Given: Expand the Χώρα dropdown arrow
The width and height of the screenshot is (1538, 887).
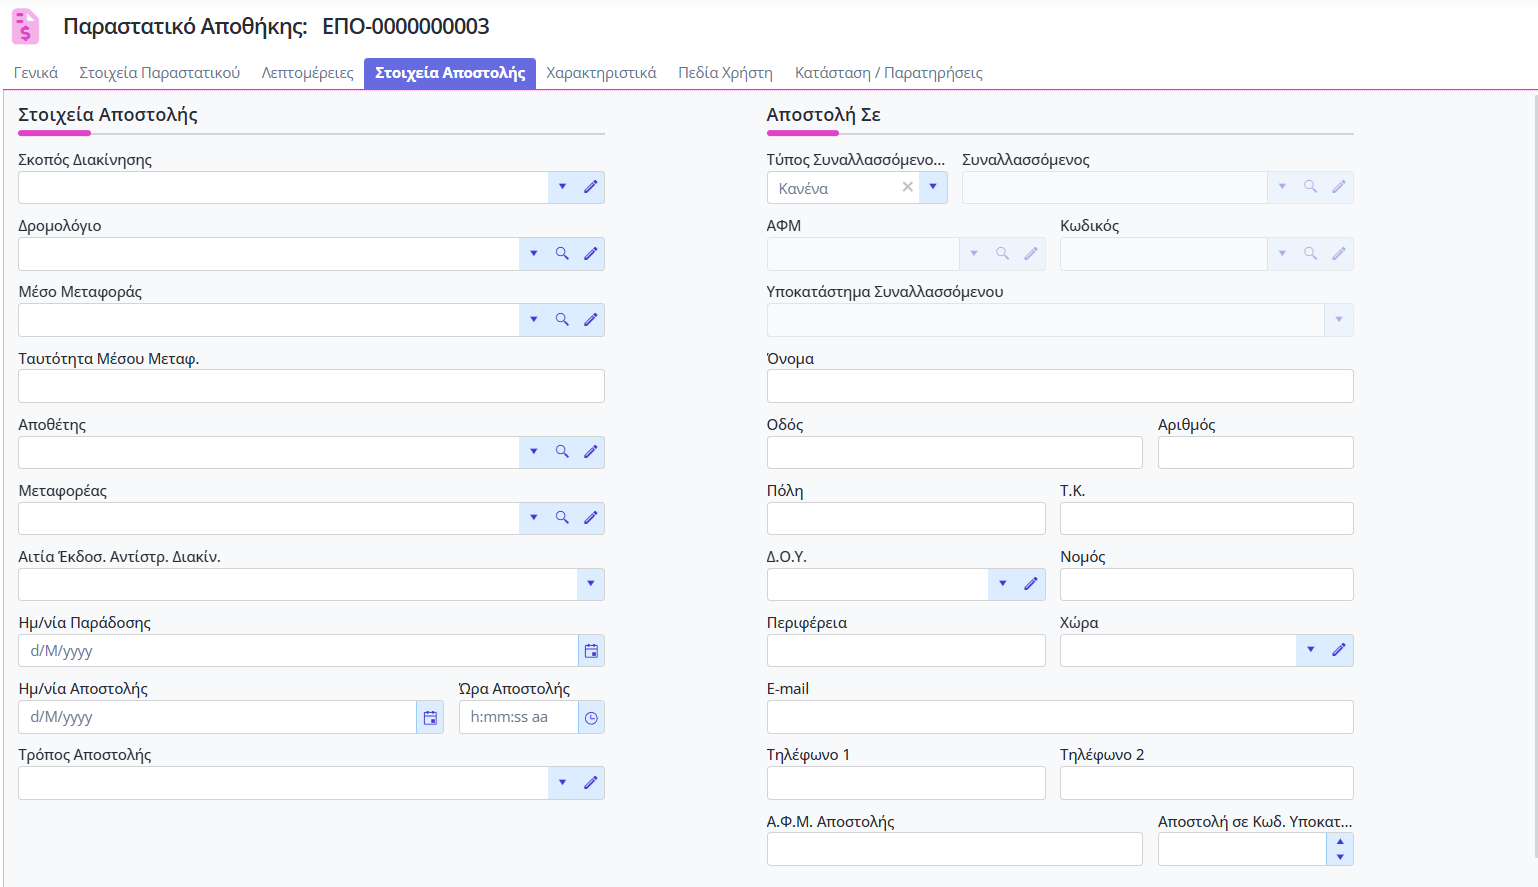Looking at the screenshot, I should [x=1310, y=650].
